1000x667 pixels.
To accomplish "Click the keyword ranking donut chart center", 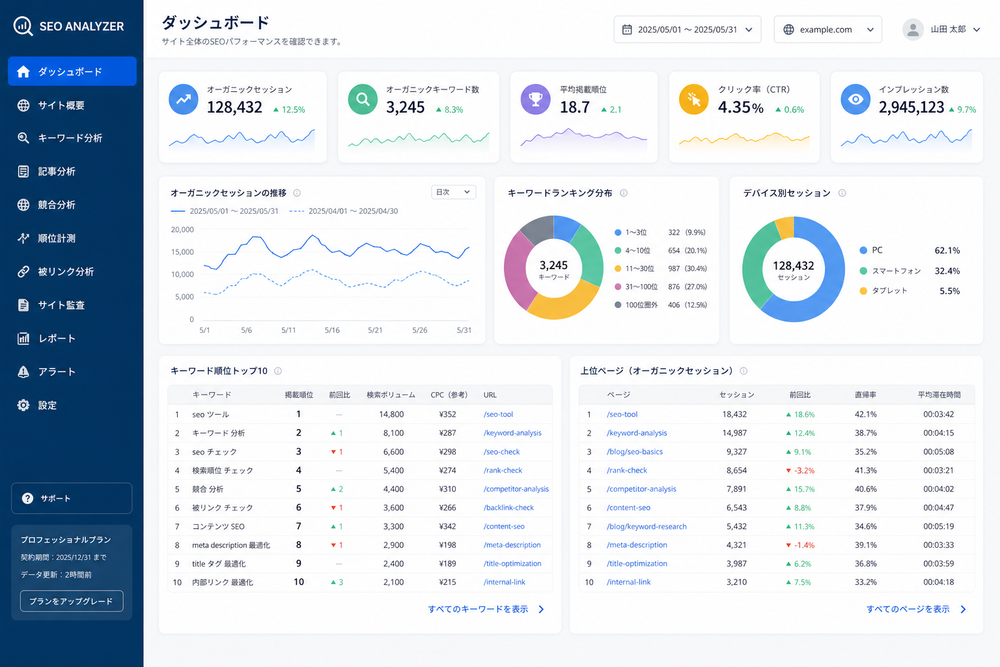I will coord(554,268).
